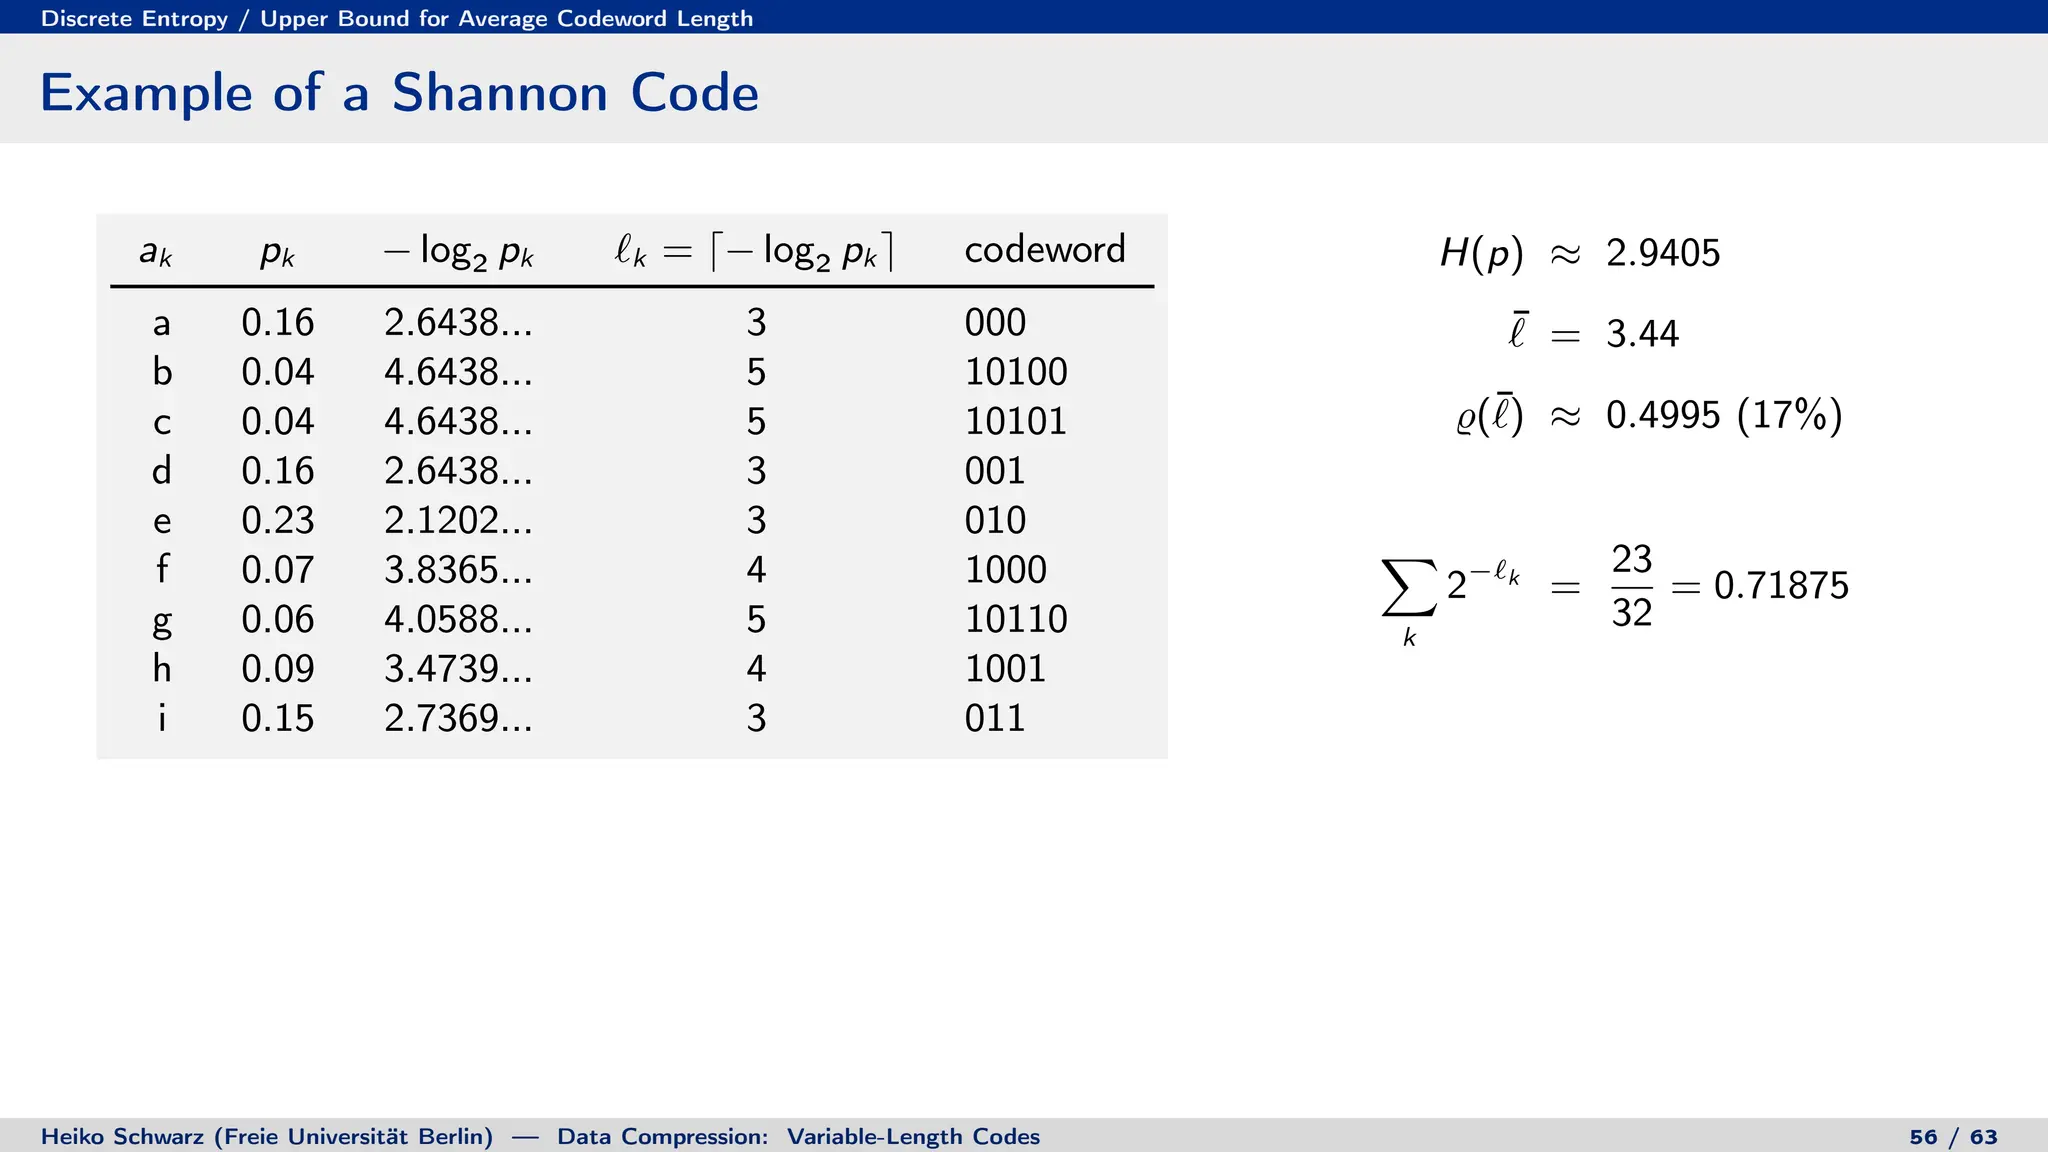Image resolution: width=2048 pixels, height=1152 pixels.
Task: Click the entropy value 2.9405
Action: click(x=1663, y=253)
